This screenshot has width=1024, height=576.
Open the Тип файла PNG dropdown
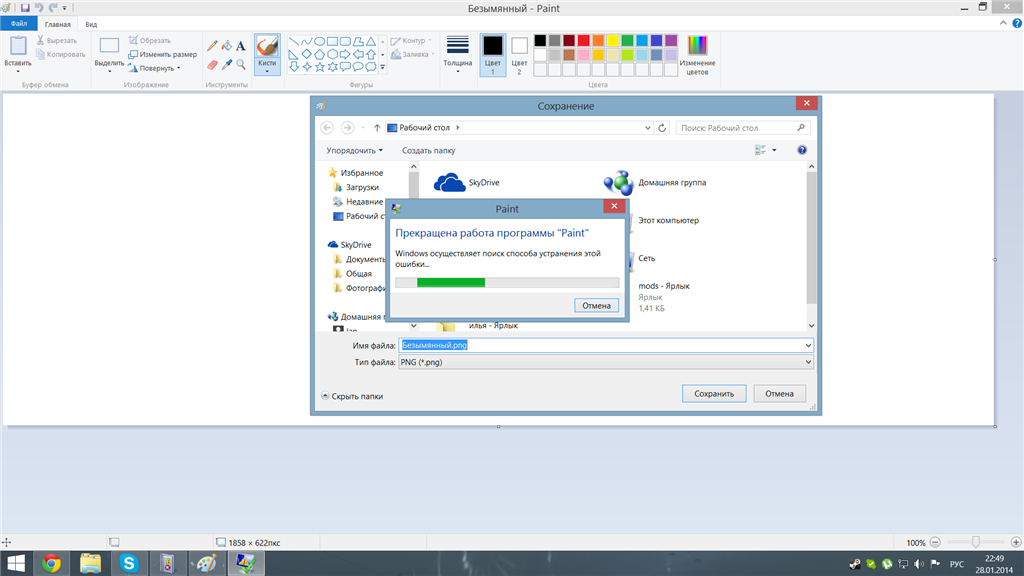[x=606, y=362]
